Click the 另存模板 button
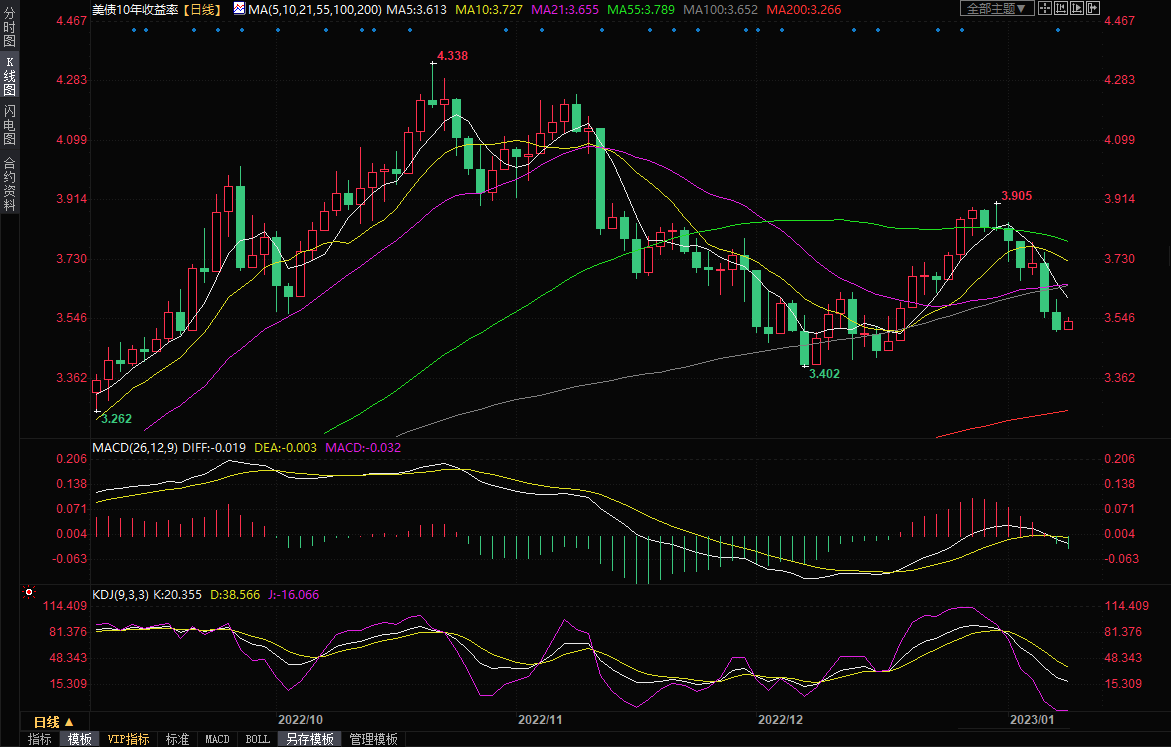1171x747 pixels. pos(309,739)
